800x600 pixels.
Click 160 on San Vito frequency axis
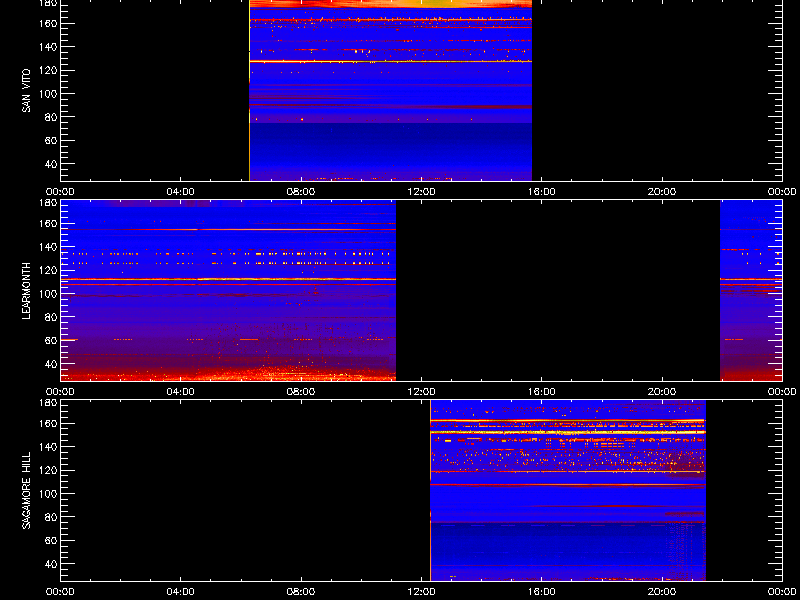(x=50, y=23)
